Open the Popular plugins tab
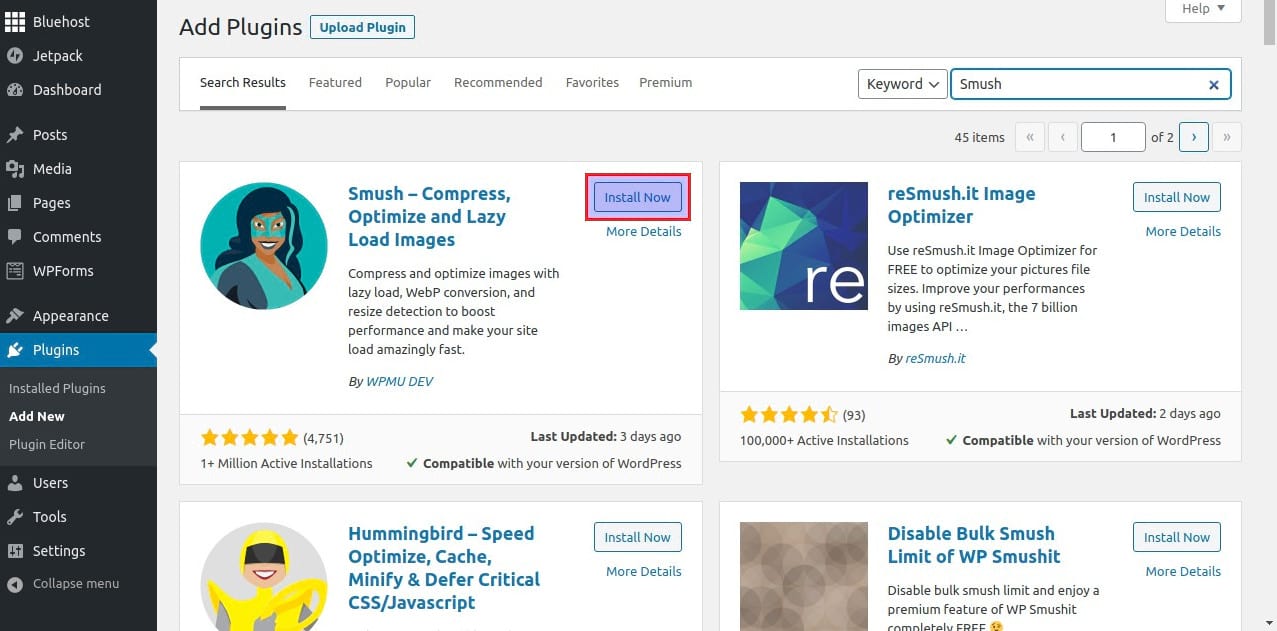 coord(408,83)
